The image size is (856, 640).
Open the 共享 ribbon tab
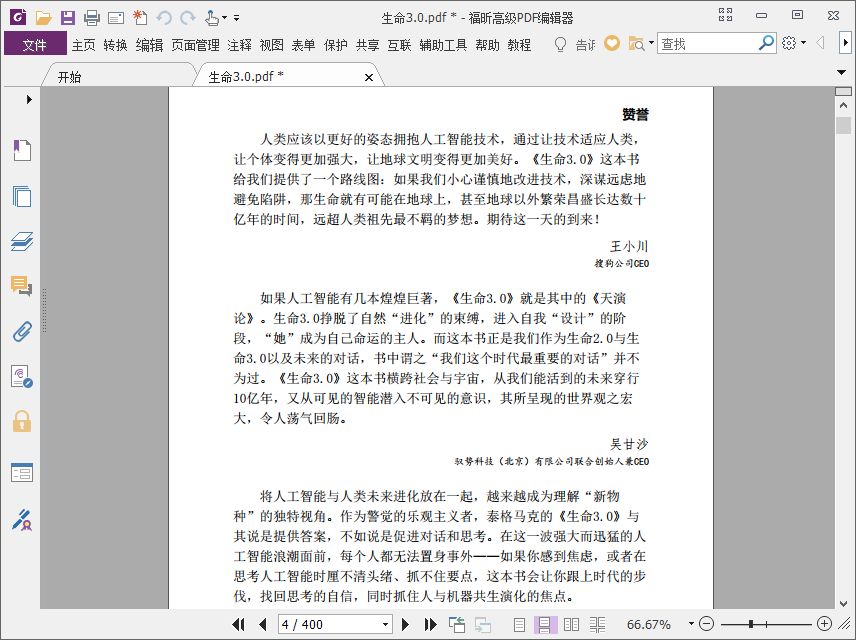point(367,45)
